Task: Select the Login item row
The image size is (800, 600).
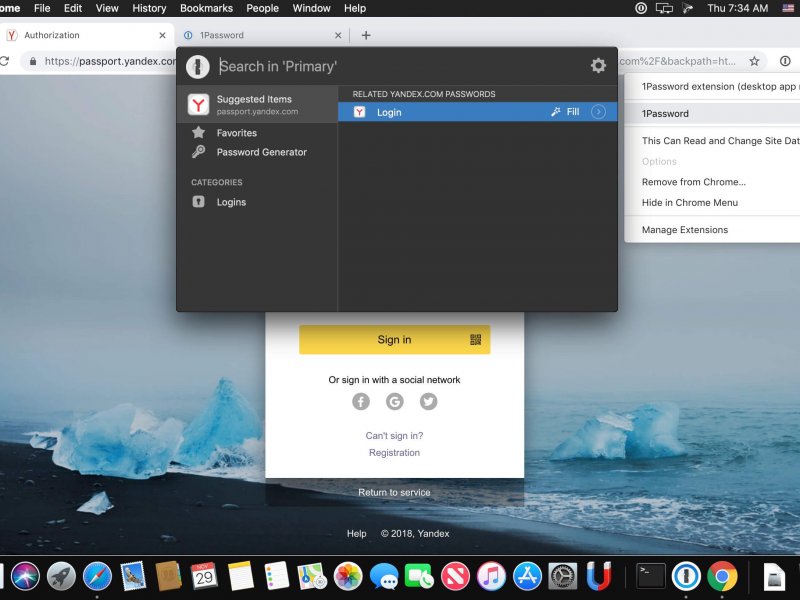Action: click(478, 112)
